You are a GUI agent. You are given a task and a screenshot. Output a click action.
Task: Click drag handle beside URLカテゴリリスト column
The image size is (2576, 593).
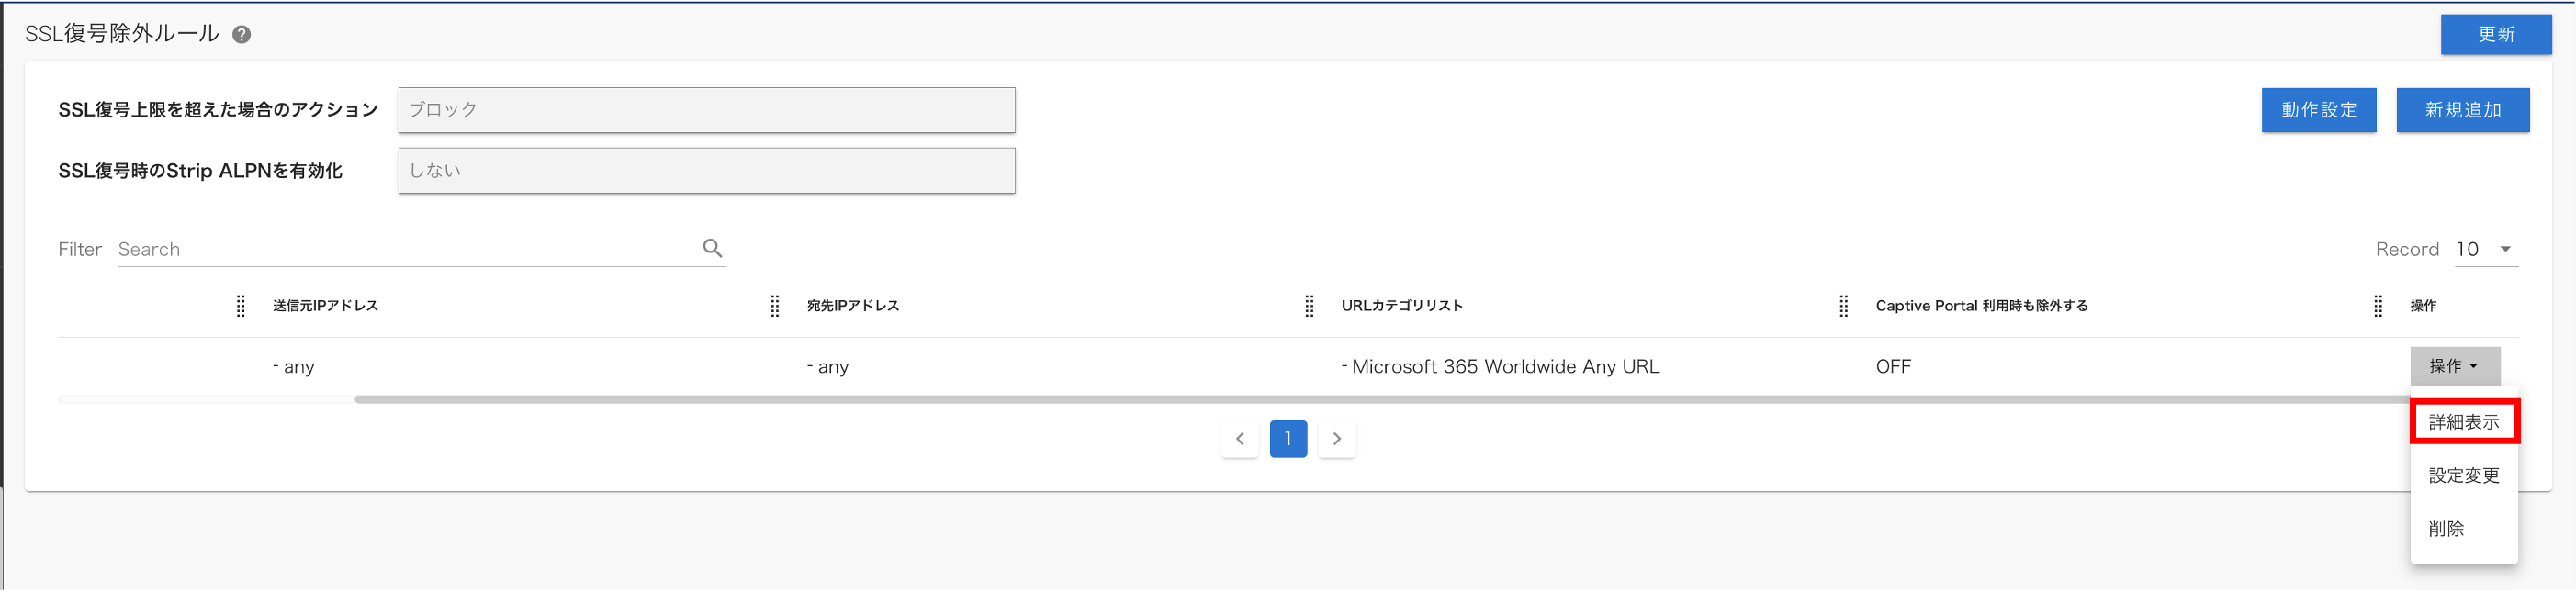[x=1309, y=306]
